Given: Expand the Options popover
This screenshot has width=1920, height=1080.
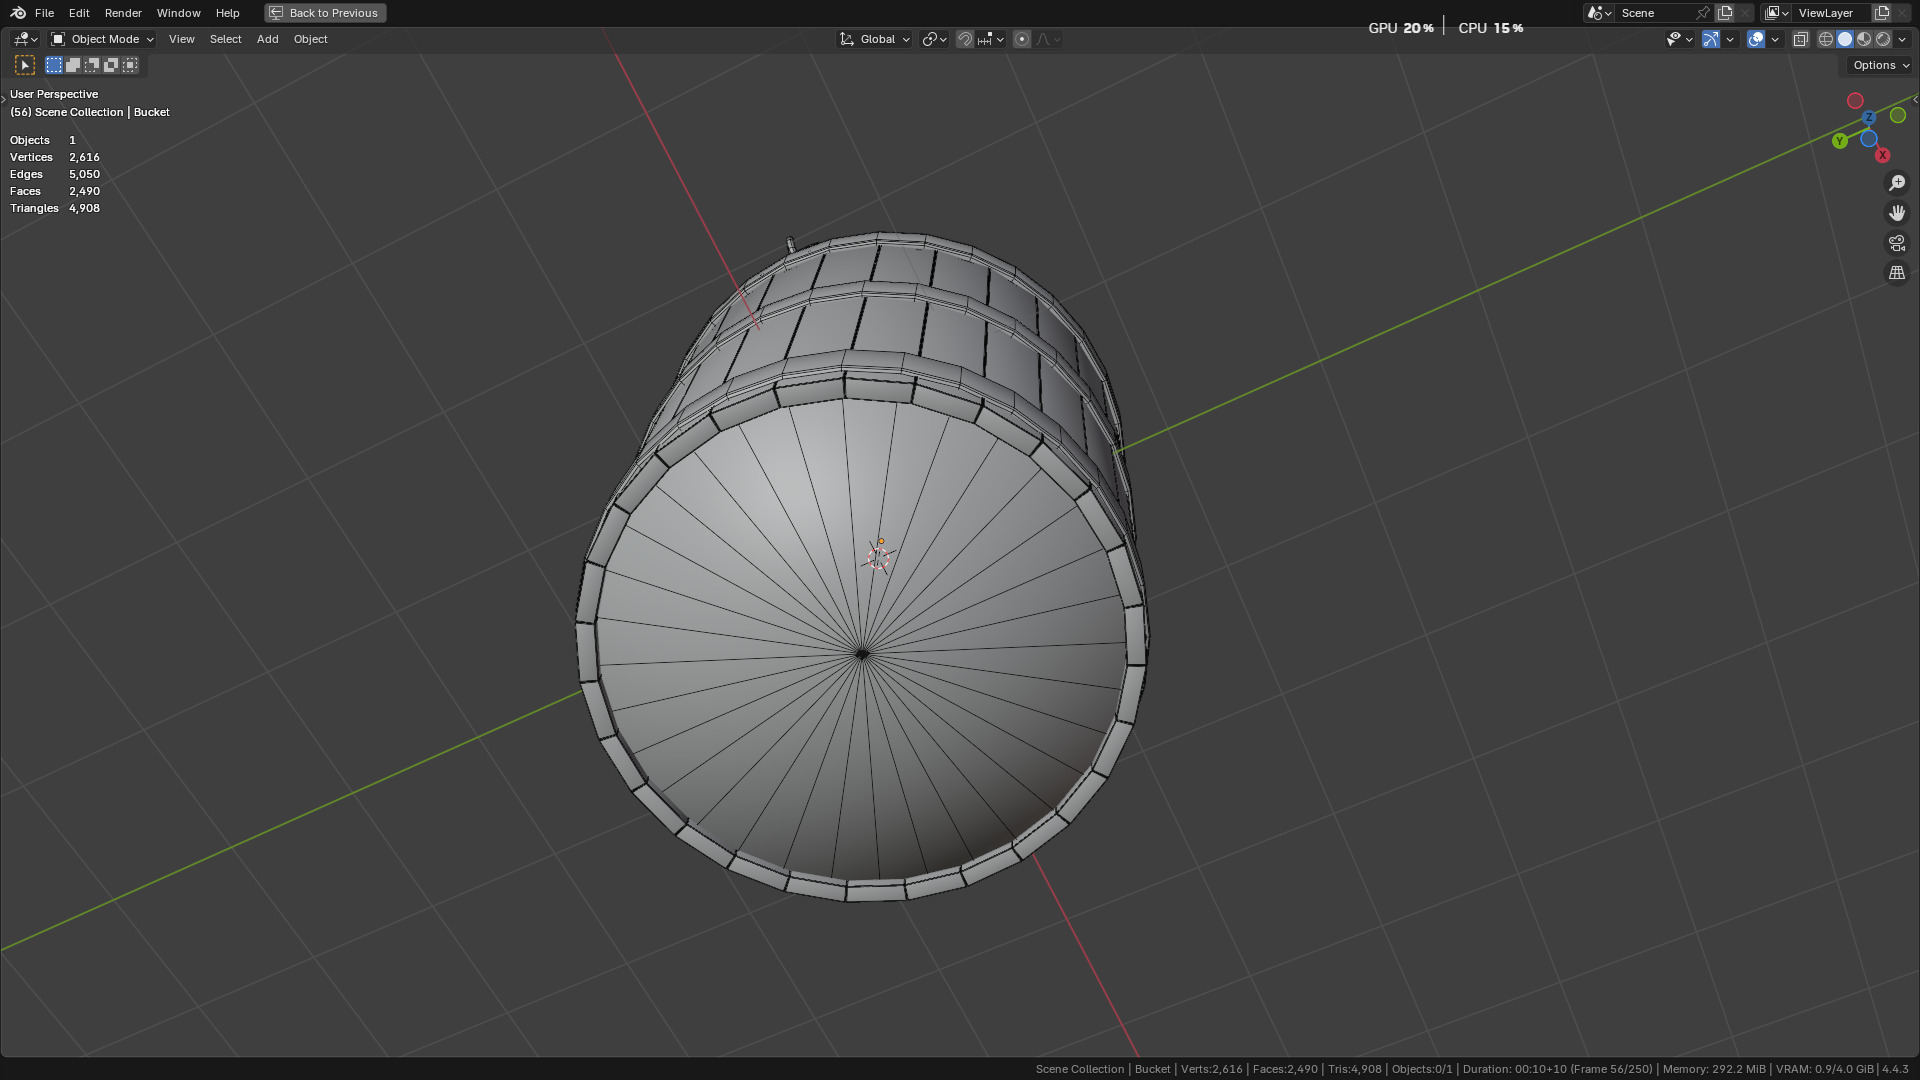Looking at the screenshot, I should coord(1880,65).
